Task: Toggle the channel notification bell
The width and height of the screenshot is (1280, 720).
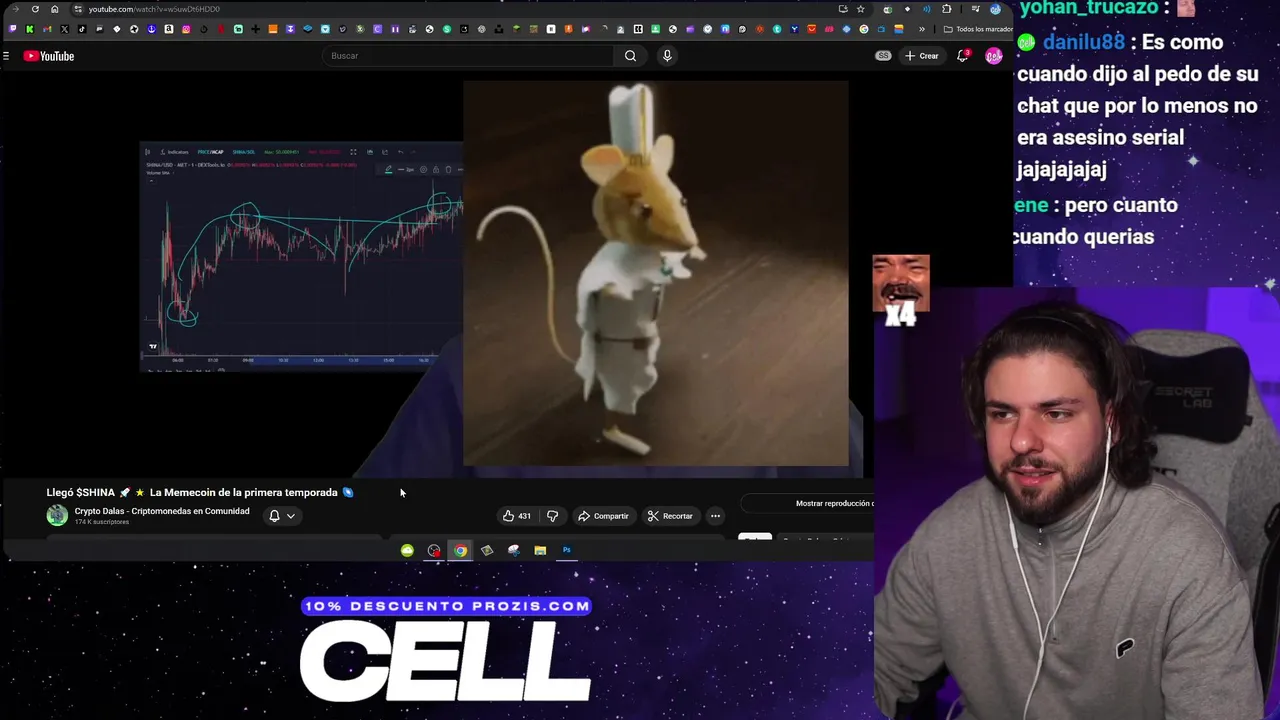Action: (x=274, y=516)
